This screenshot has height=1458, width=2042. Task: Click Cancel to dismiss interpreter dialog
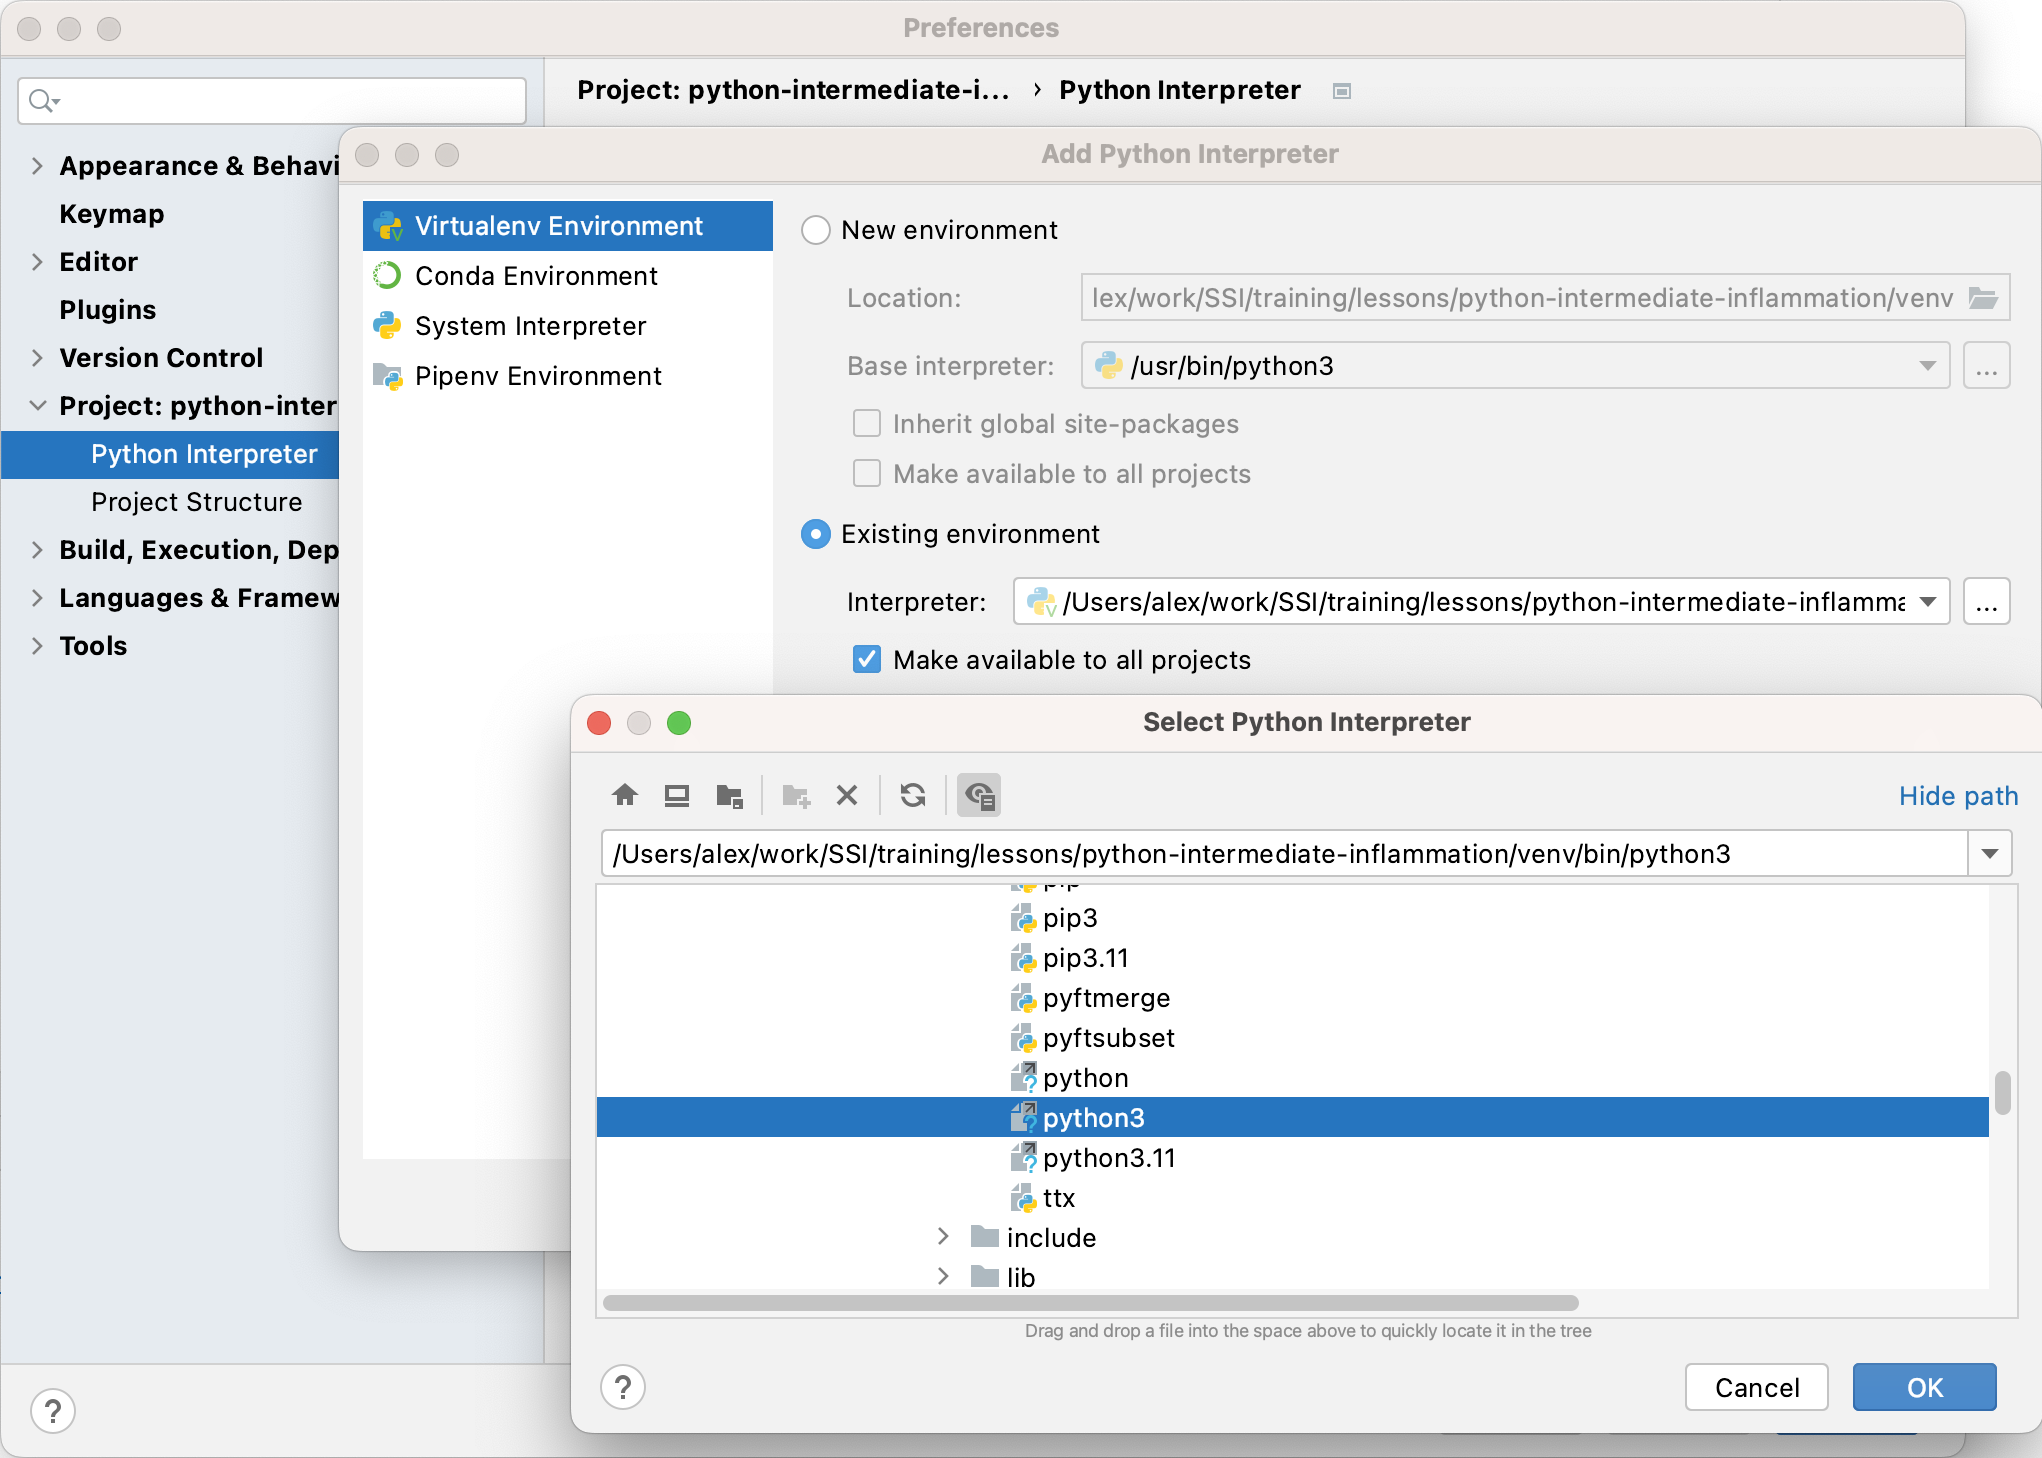pos(1756,1385)
